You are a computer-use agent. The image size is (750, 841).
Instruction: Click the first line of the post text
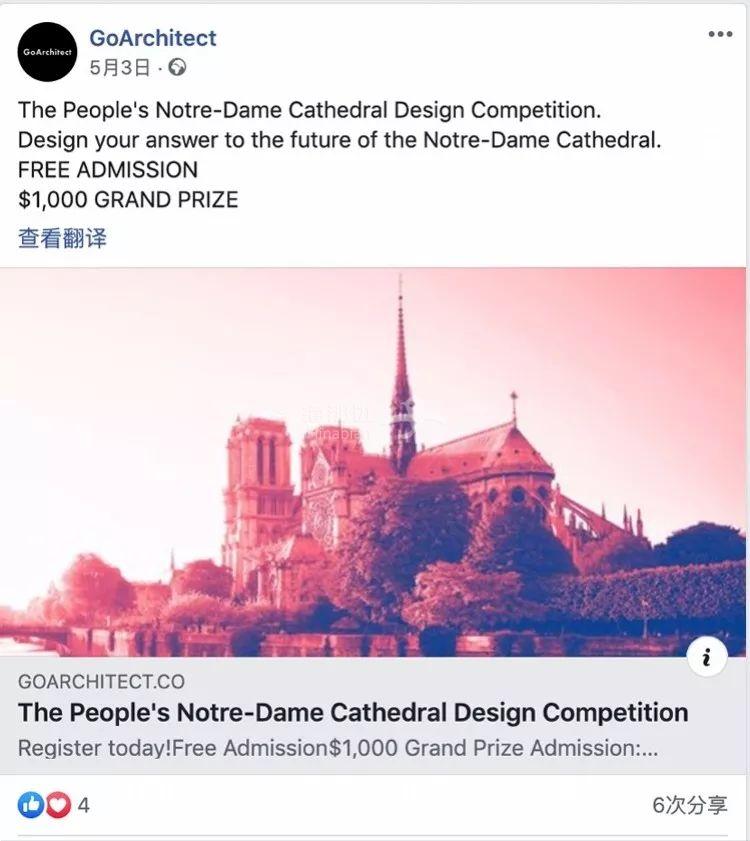(x=310, y=110)
